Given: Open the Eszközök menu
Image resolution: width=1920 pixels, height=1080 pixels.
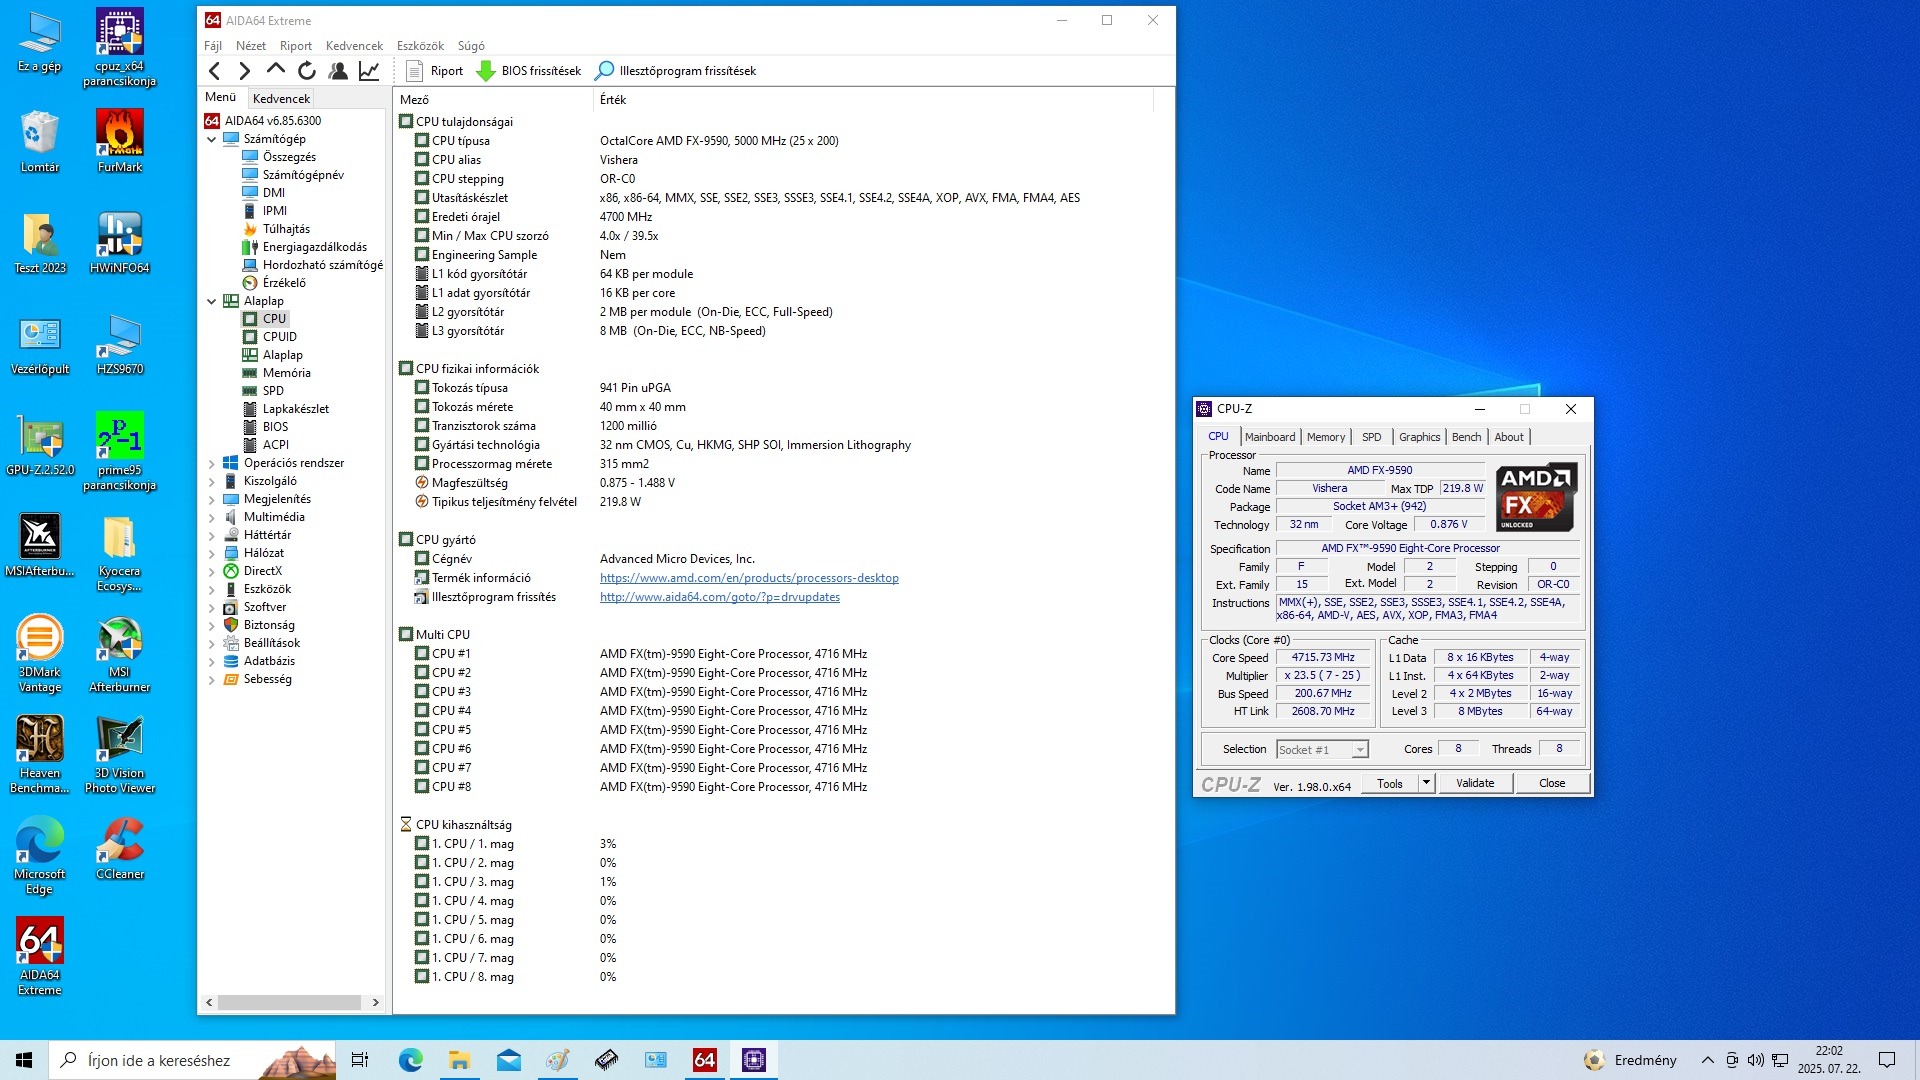Looking at the screenshot, I should click(x=420, y=46).
